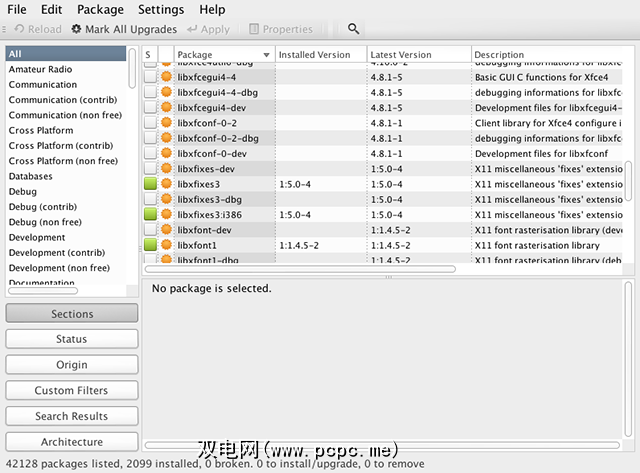The width and height of the screenshot is (640, 473).
Task: Click package list horizontal scrollbar
Action: 300,269
